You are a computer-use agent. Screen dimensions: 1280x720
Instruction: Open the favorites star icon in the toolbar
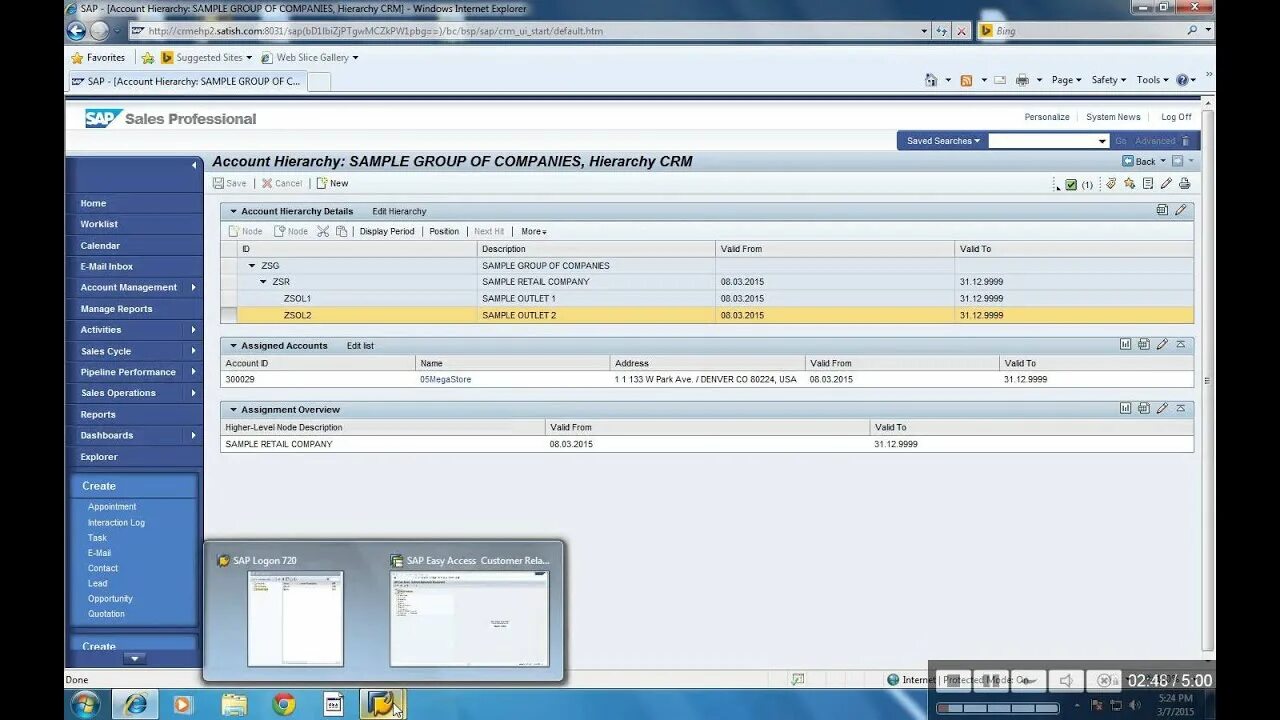[x=1130, y=181]
